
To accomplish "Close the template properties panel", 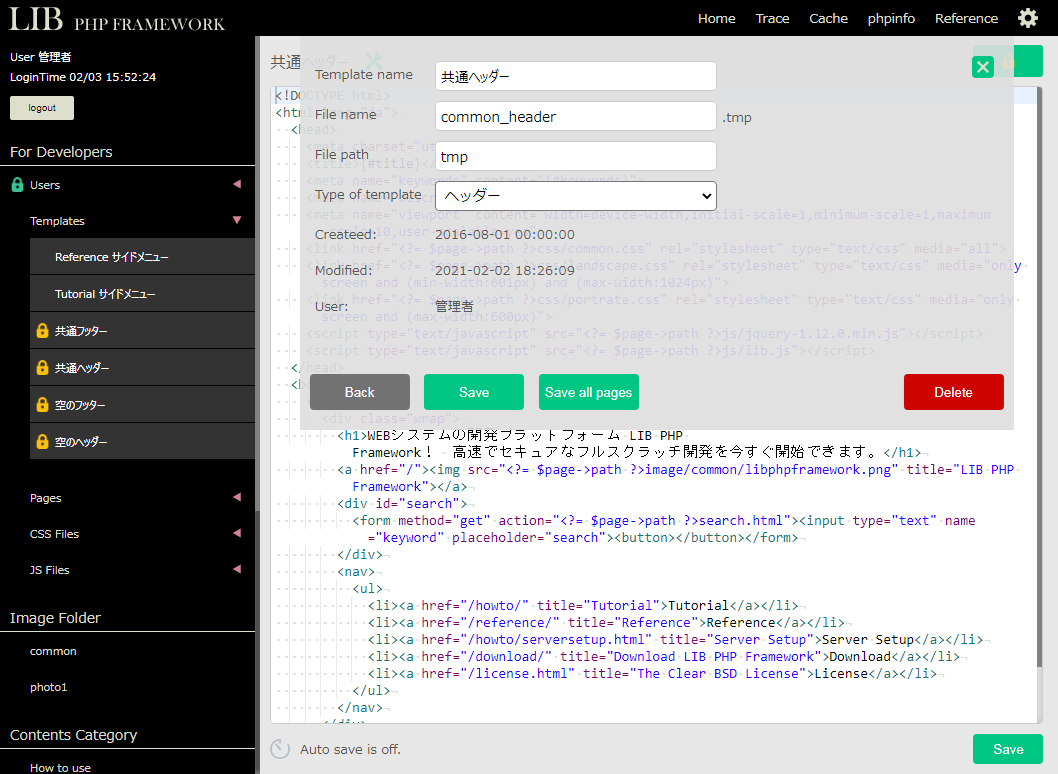I will tap(983, 66).
